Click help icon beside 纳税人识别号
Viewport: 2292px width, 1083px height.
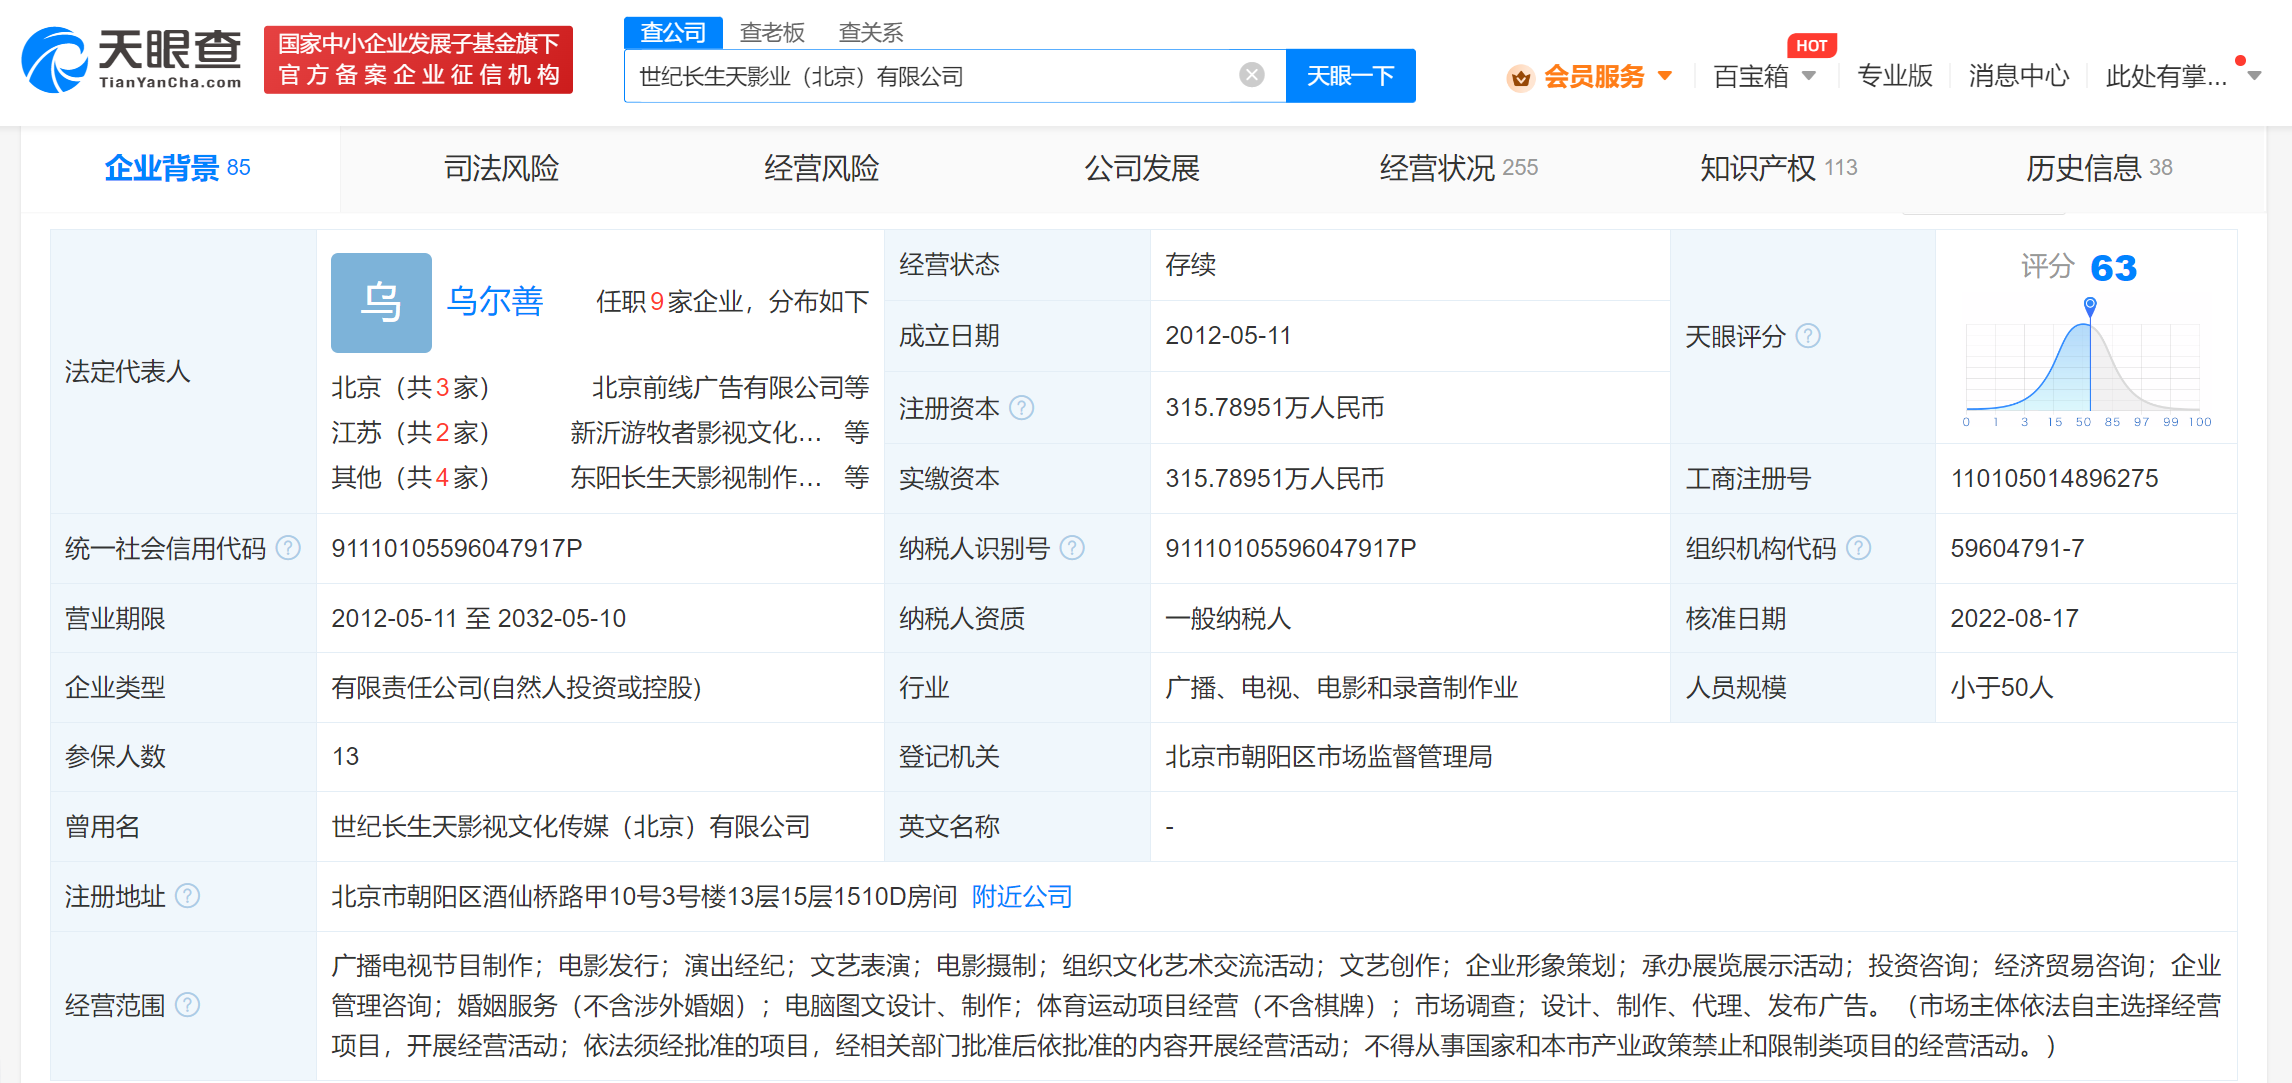click(1072, 548)
